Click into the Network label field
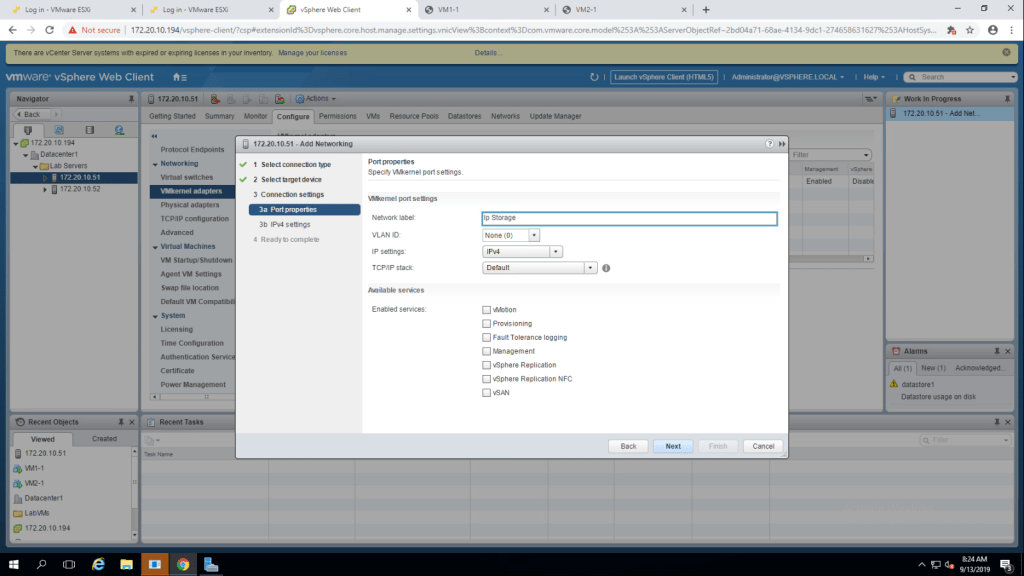 [628, 217]
